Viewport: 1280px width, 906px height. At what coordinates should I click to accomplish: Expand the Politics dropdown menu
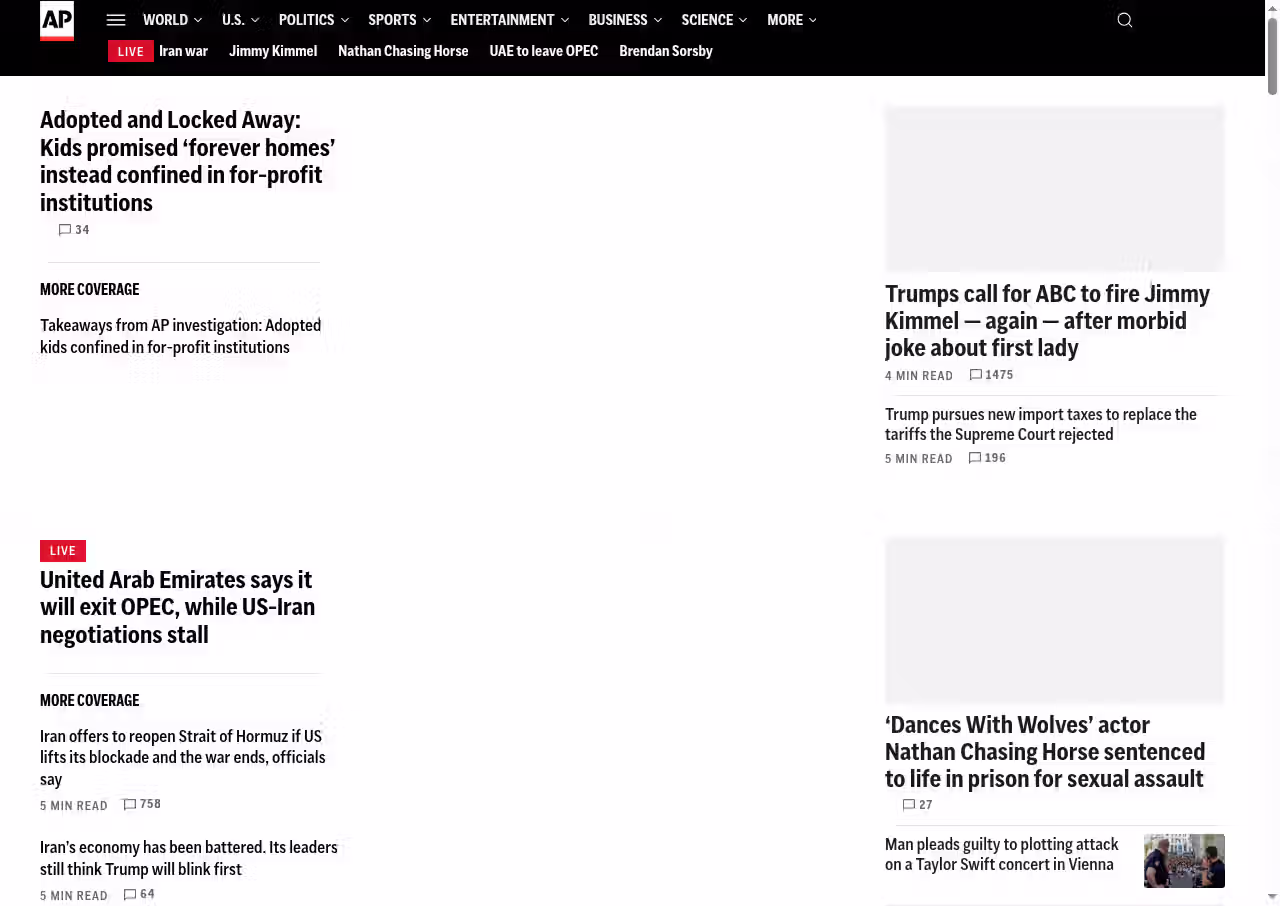313,20
